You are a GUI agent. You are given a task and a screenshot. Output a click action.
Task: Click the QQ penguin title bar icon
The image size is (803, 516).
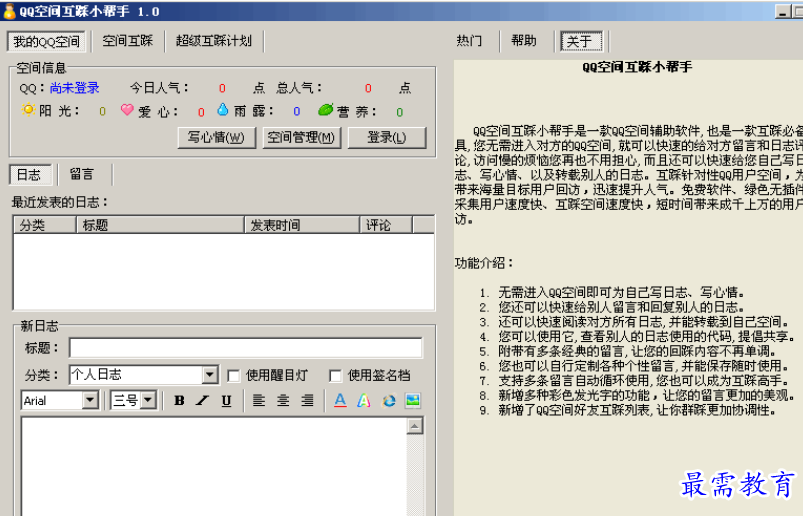coord(9,11)
